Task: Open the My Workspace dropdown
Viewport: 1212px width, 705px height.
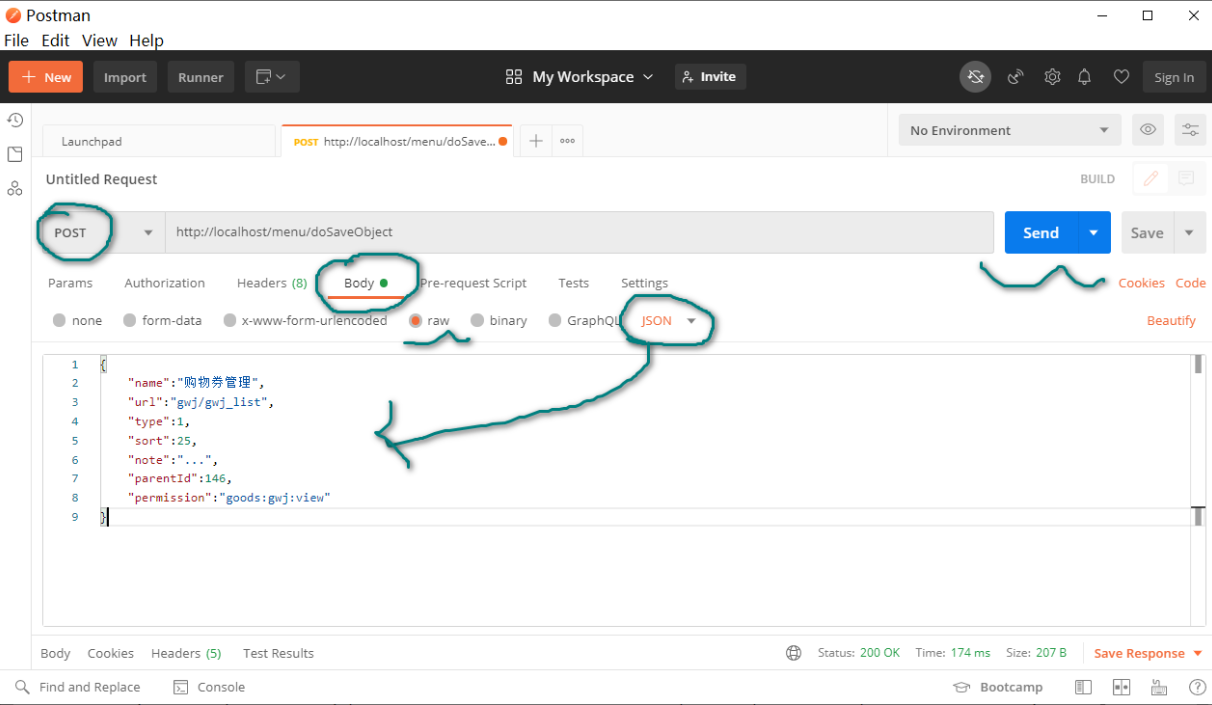Action: point(593,77)
